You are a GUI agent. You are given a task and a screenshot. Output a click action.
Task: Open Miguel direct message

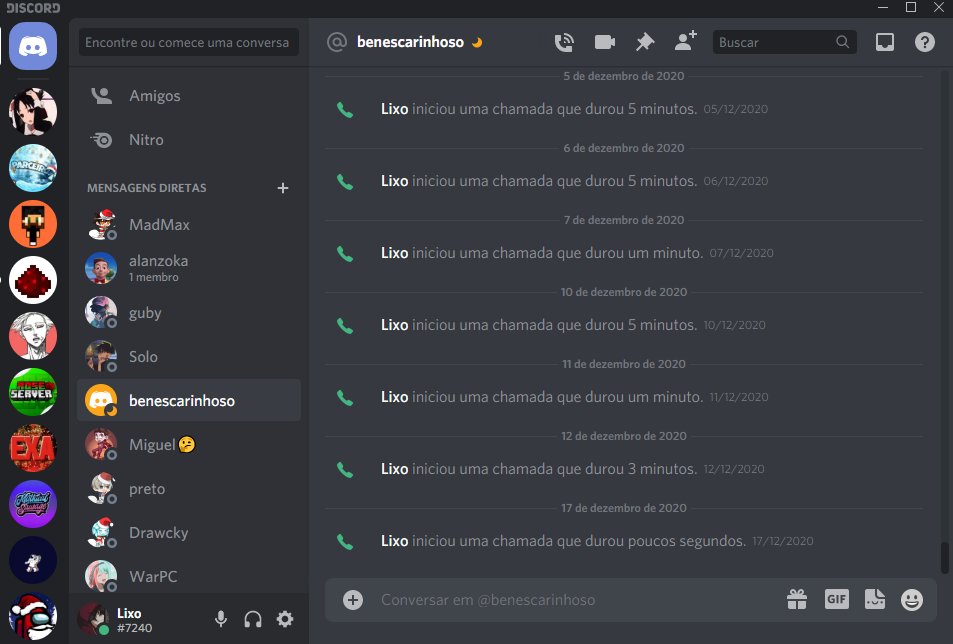click(x=189, y=445)
